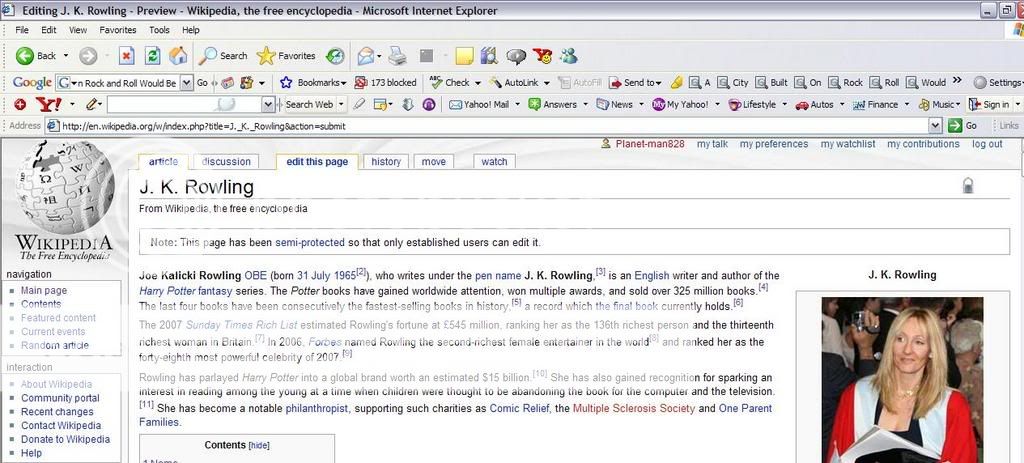Open the 'semi-protected' link

[x=310, y=242]
